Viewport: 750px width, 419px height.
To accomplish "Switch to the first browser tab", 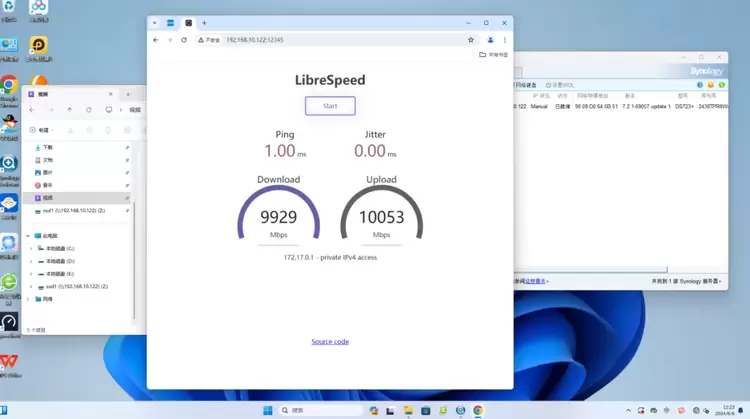I will click(170, 22).
